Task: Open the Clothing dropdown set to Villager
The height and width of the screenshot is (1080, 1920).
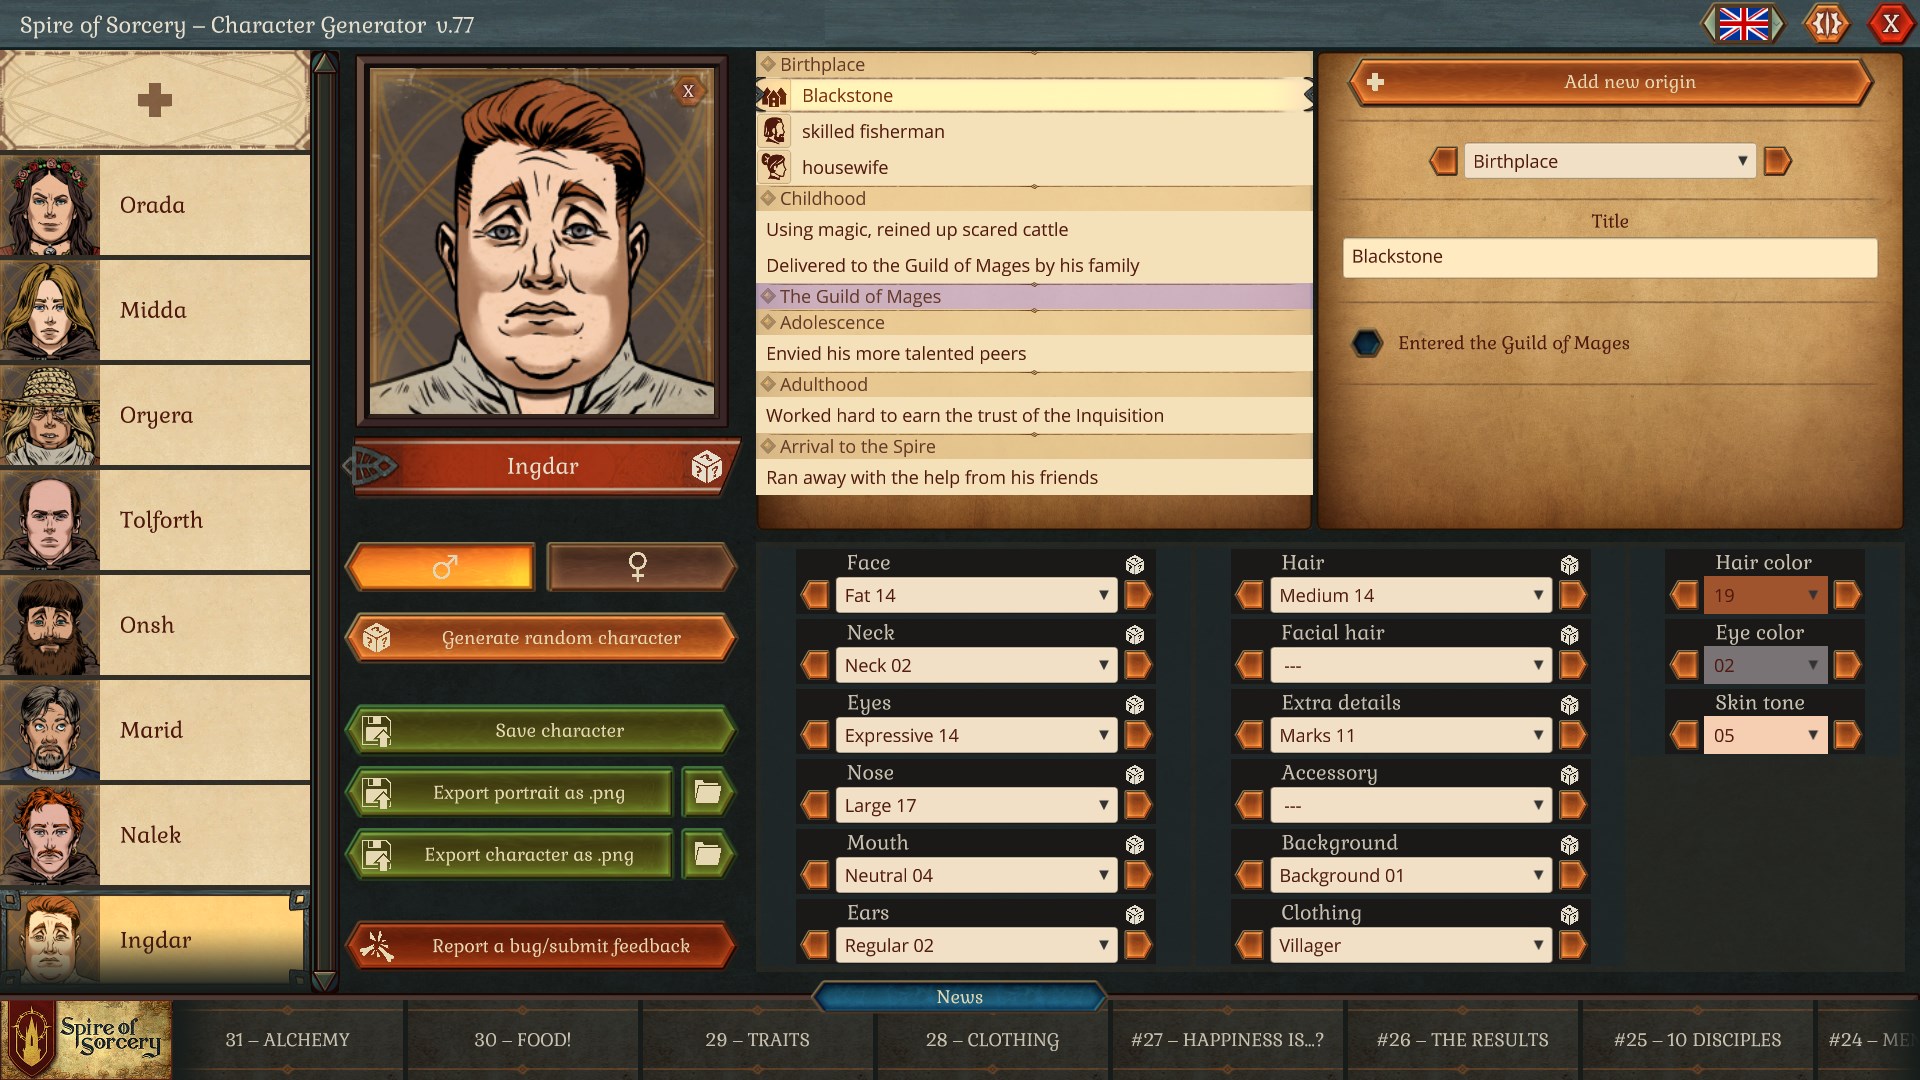Action: pyautogui.click(x=1410, y=945)
